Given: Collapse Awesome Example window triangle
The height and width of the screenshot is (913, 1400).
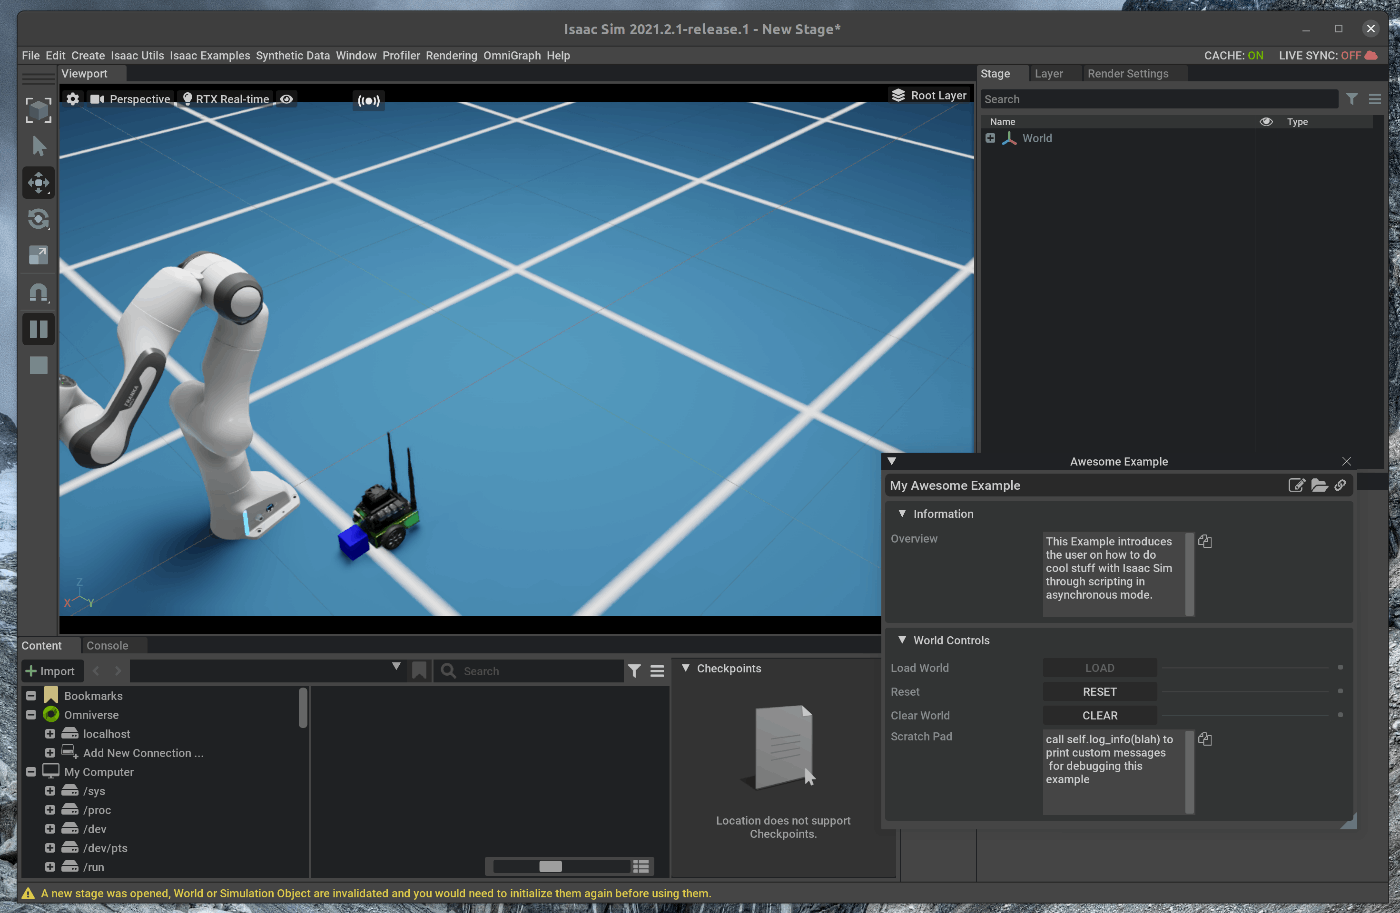Looking at the screenshot, I should (x=892, y=461).
